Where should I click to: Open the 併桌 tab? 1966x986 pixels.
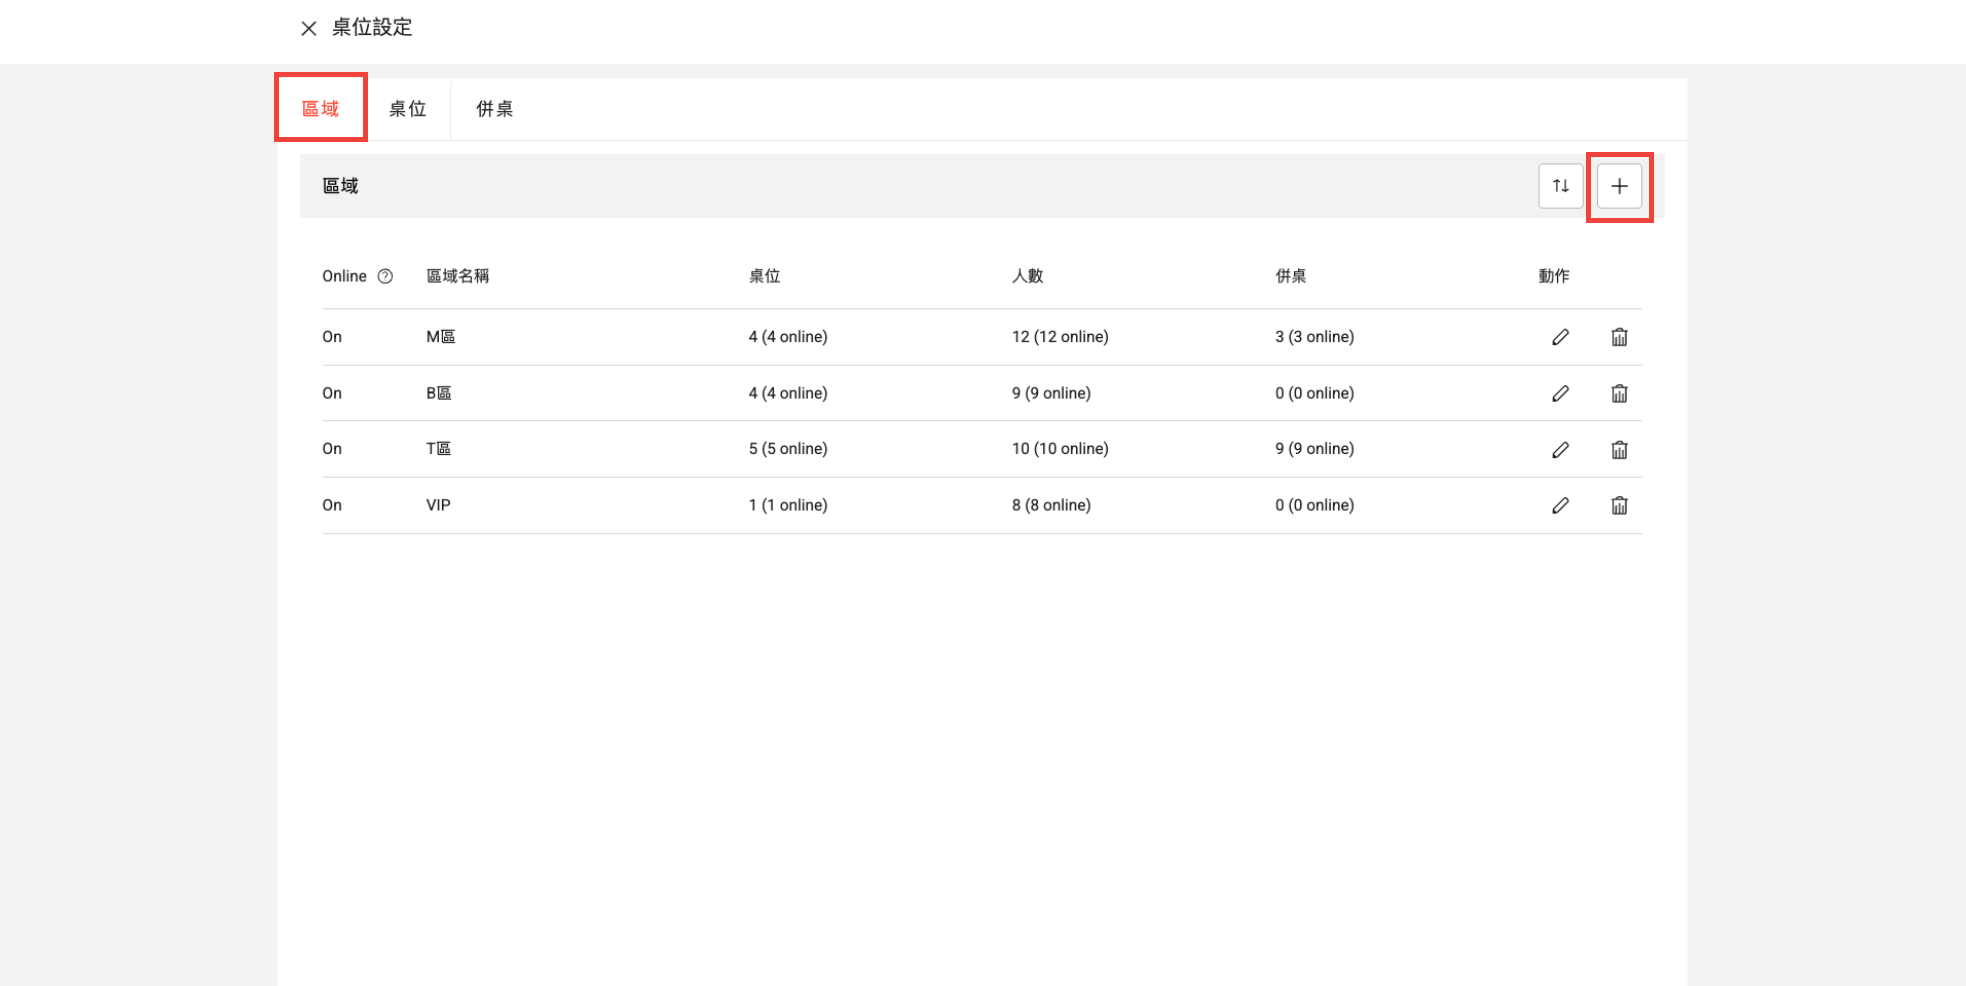tap(494, 108)
